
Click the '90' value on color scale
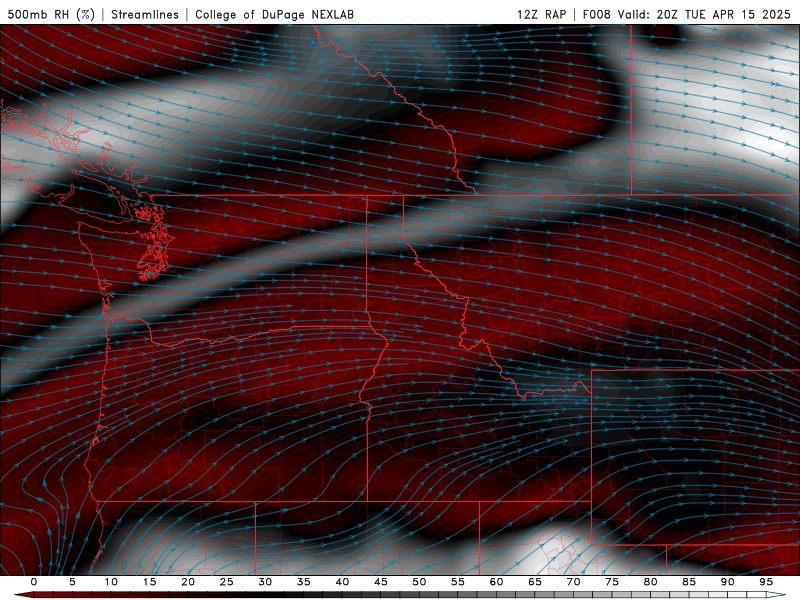(727, 582)
